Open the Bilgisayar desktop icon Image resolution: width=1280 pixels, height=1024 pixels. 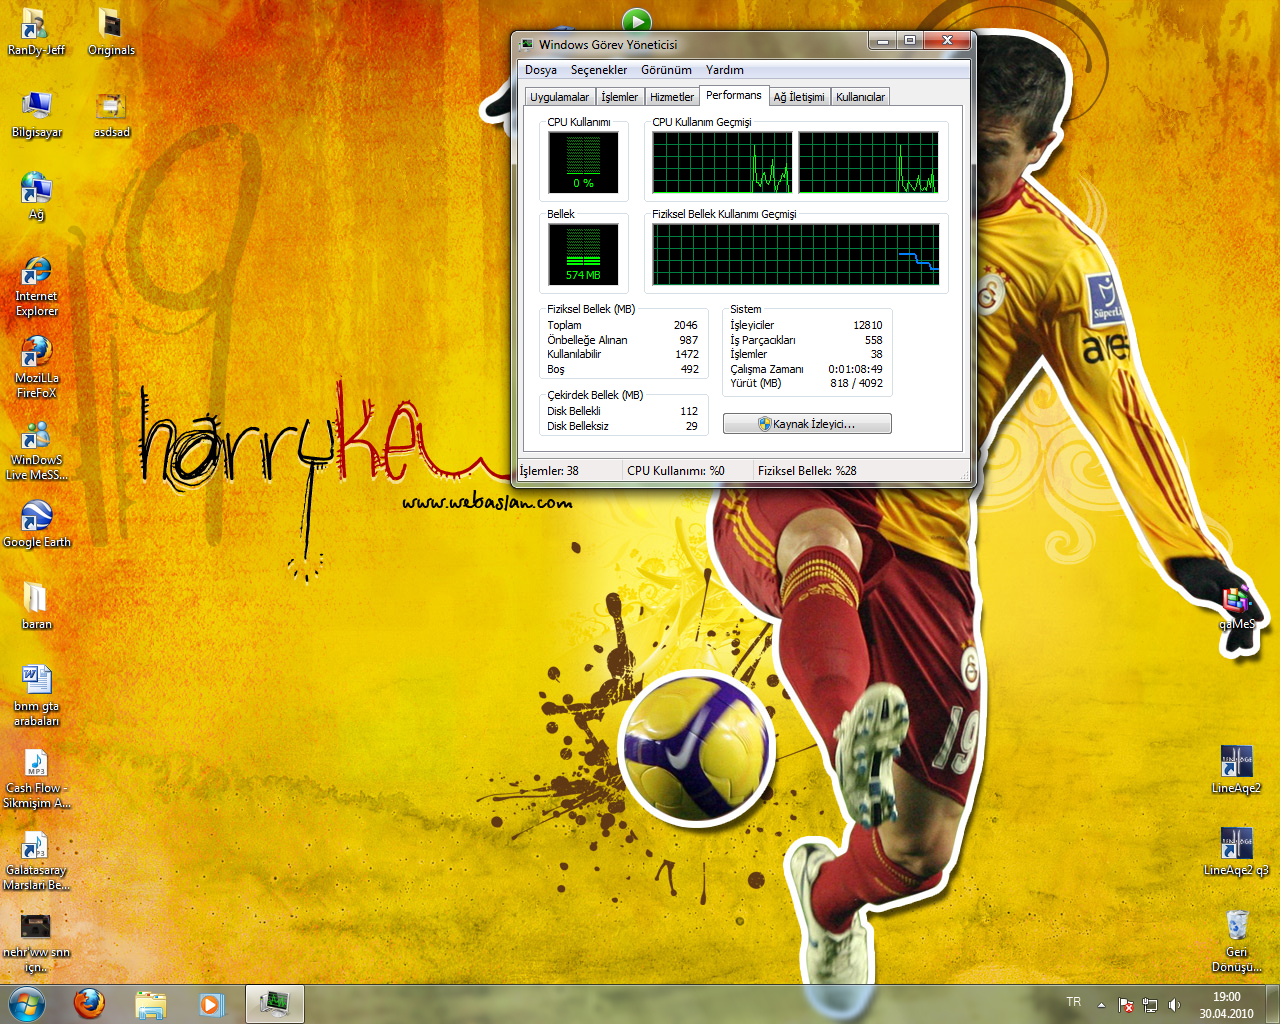36,115
